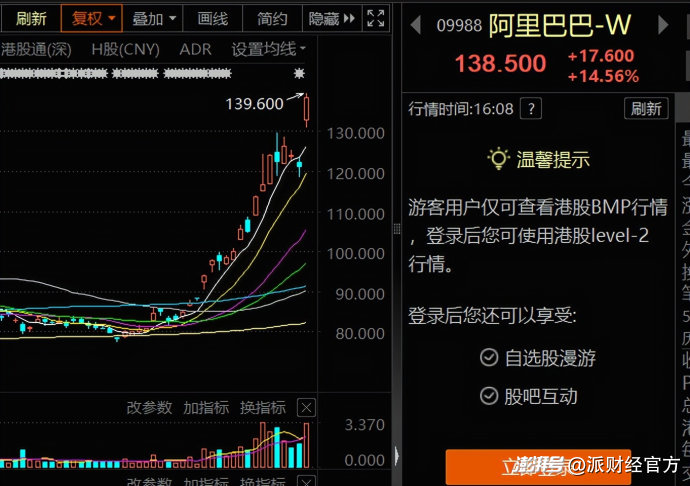Viewport: 690px width, 486px height.
Task: Select the H股(CNY) tab
Action: click(125, 48)
